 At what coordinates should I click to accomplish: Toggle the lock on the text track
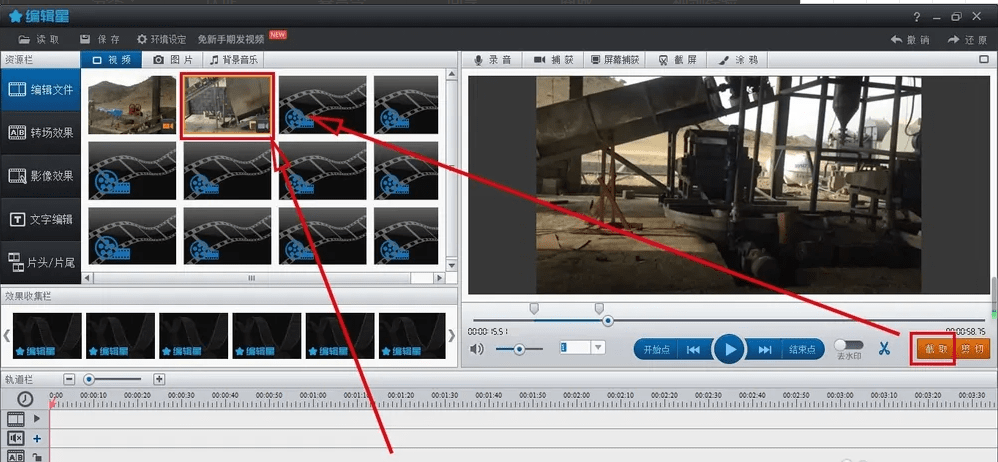37,457
